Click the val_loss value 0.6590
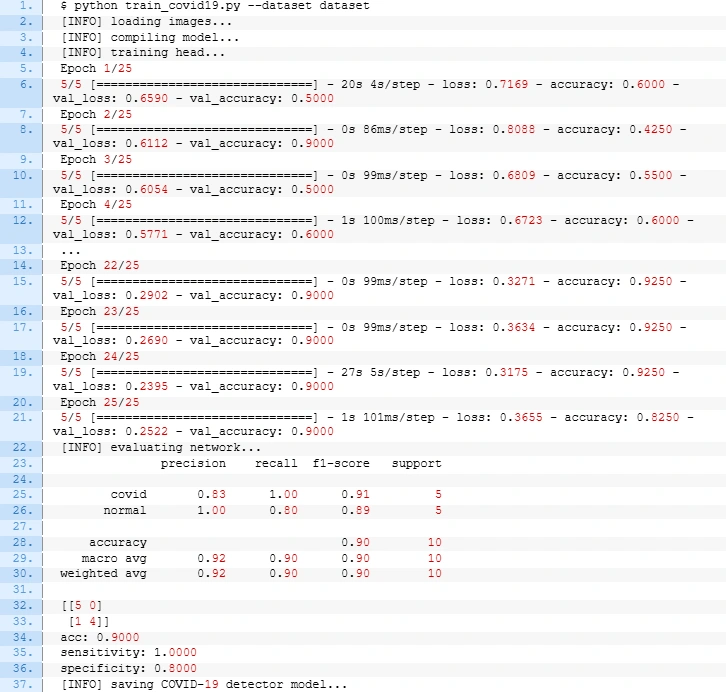The height and width of the screenshot is (692, 726). coord(146,99)
